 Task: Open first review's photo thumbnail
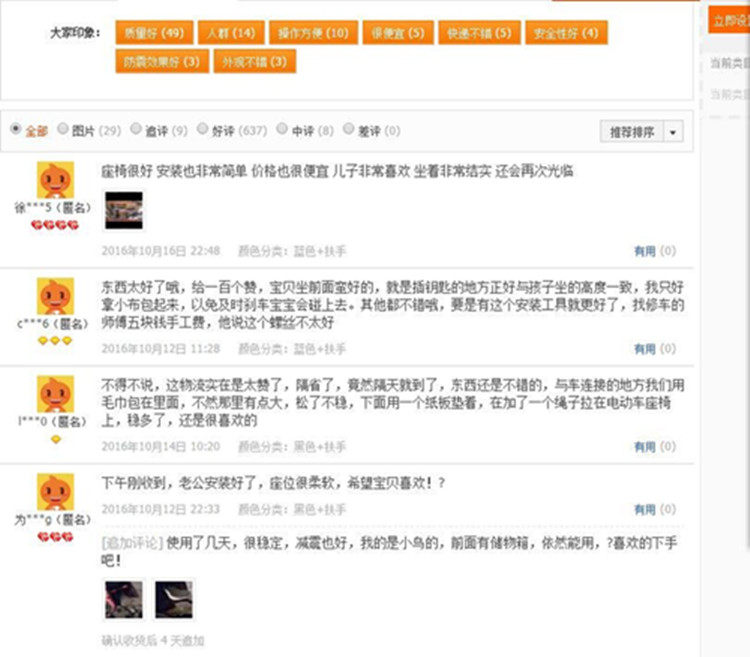124,210
